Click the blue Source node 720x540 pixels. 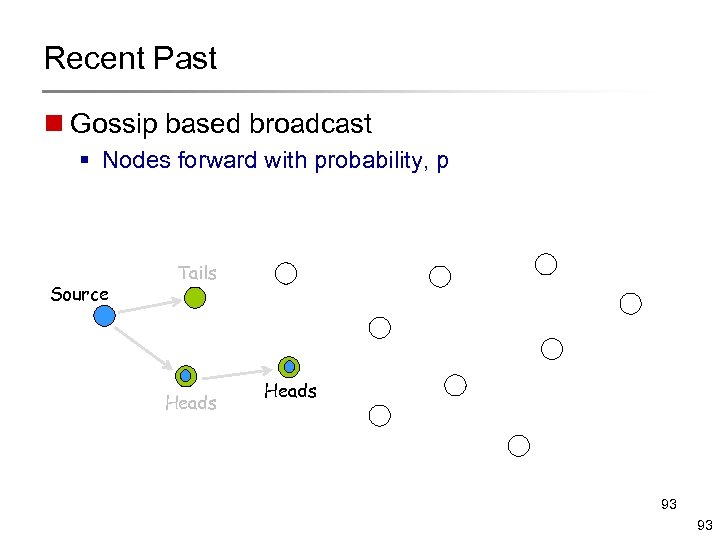click(105, 316)
